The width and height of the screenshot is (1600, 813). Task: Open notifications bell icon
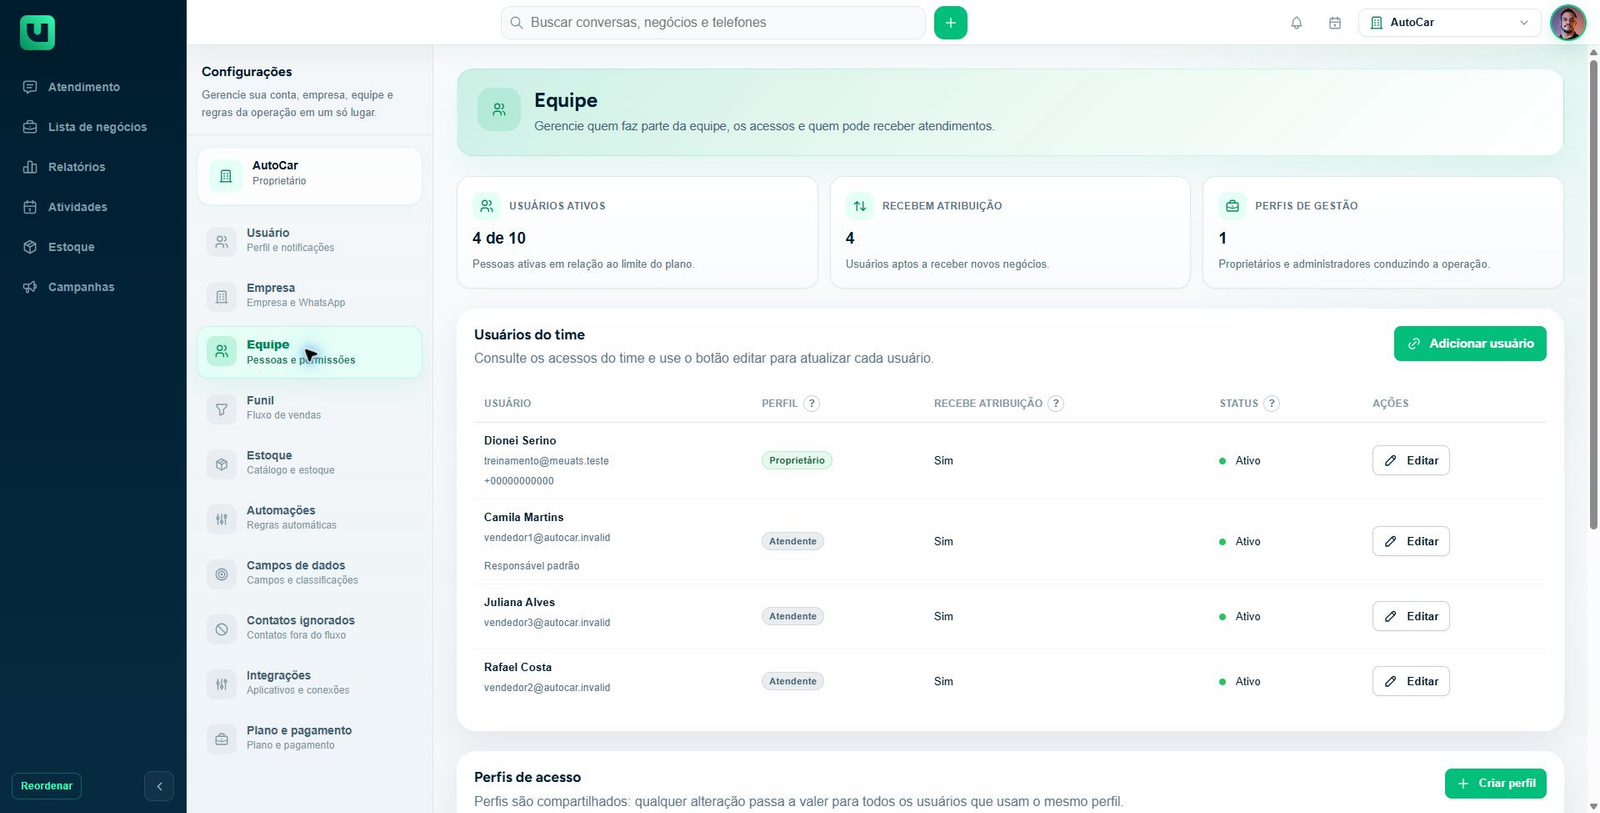point(1296,23)
